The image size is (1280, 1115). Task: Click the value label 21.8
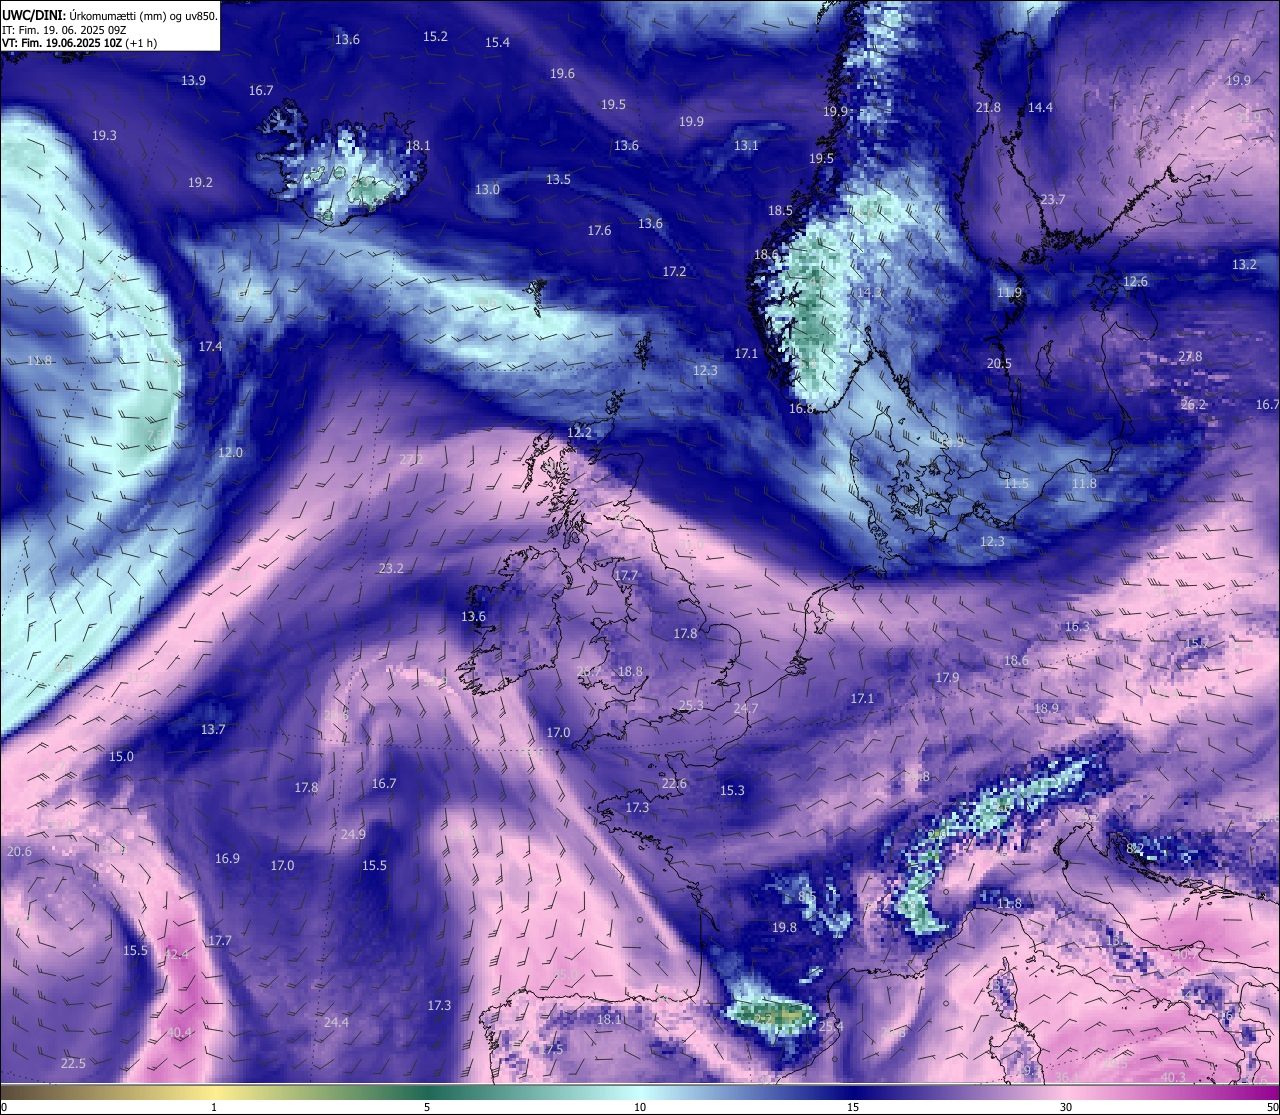coord(988,107)
